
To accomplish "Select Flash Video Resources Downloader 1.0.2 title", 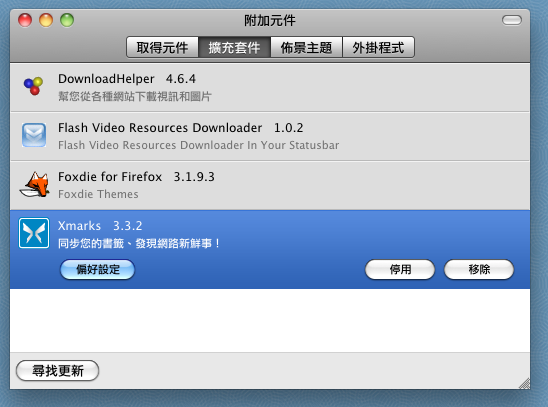I will [181, 128].
